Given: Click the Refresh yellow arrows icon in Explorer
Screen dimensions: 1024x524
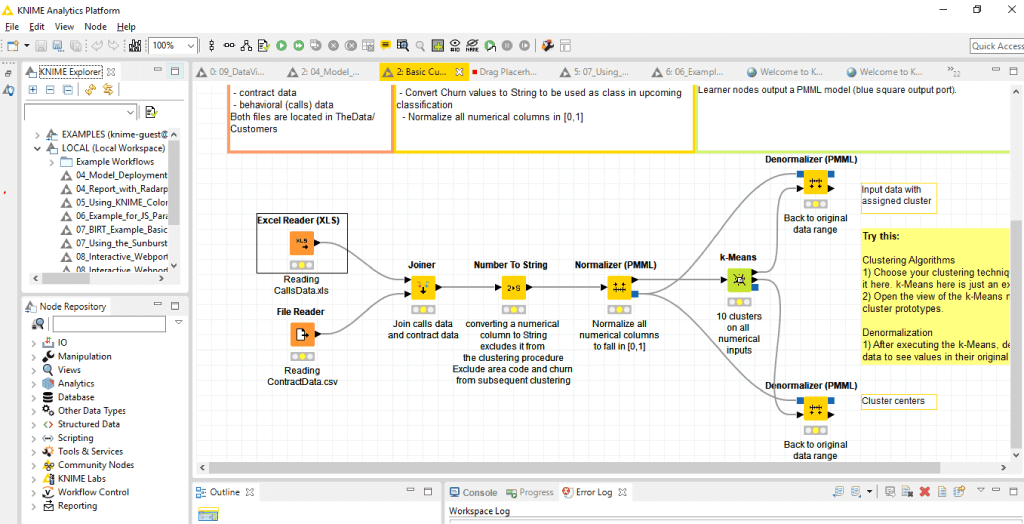Looking at the screenshot, I should pyautogui.click(x=91, y=90).
